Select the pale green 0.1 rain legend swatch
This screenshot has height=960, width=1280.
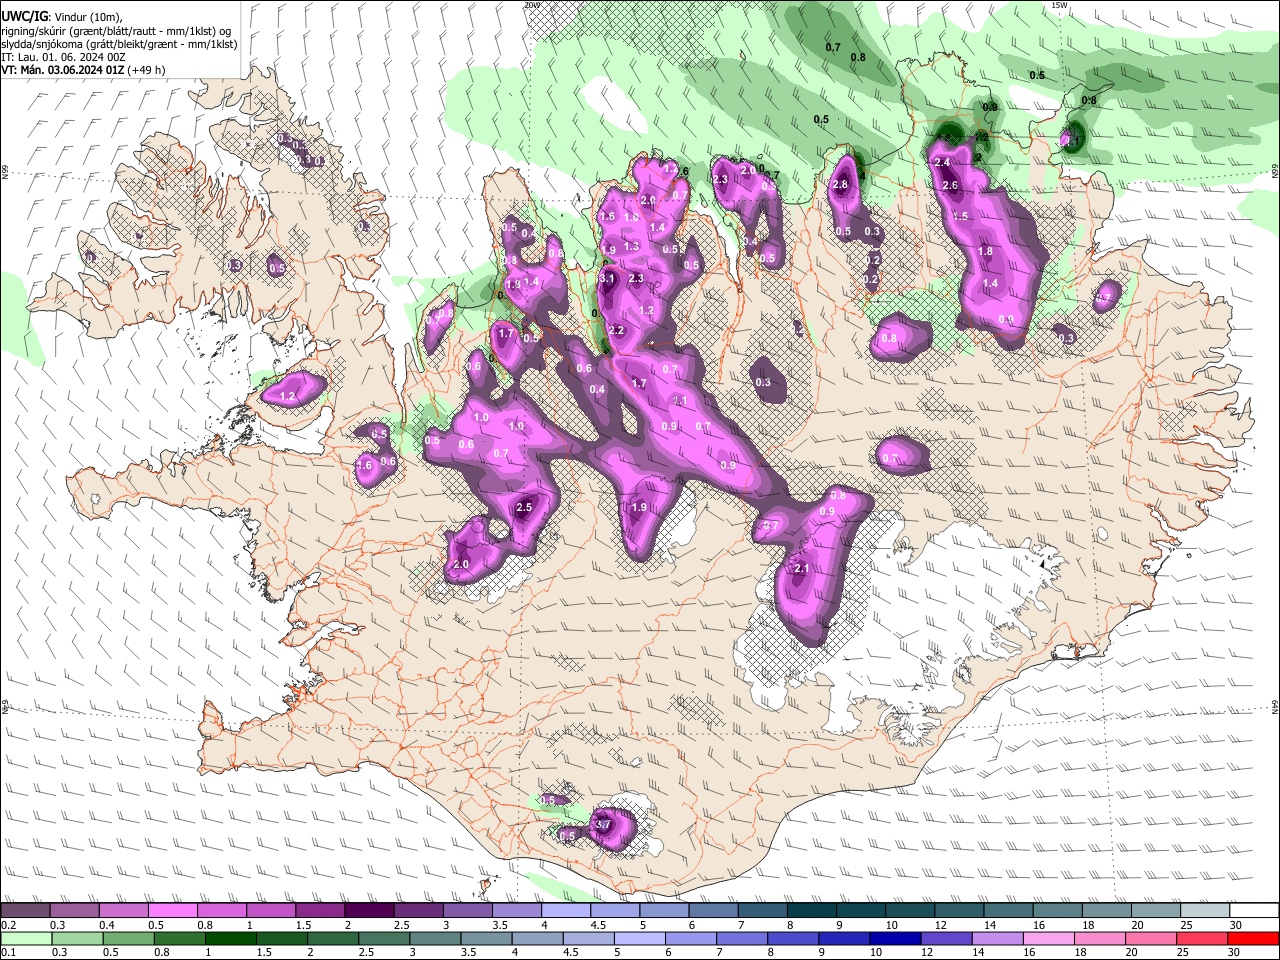point(26,939)
